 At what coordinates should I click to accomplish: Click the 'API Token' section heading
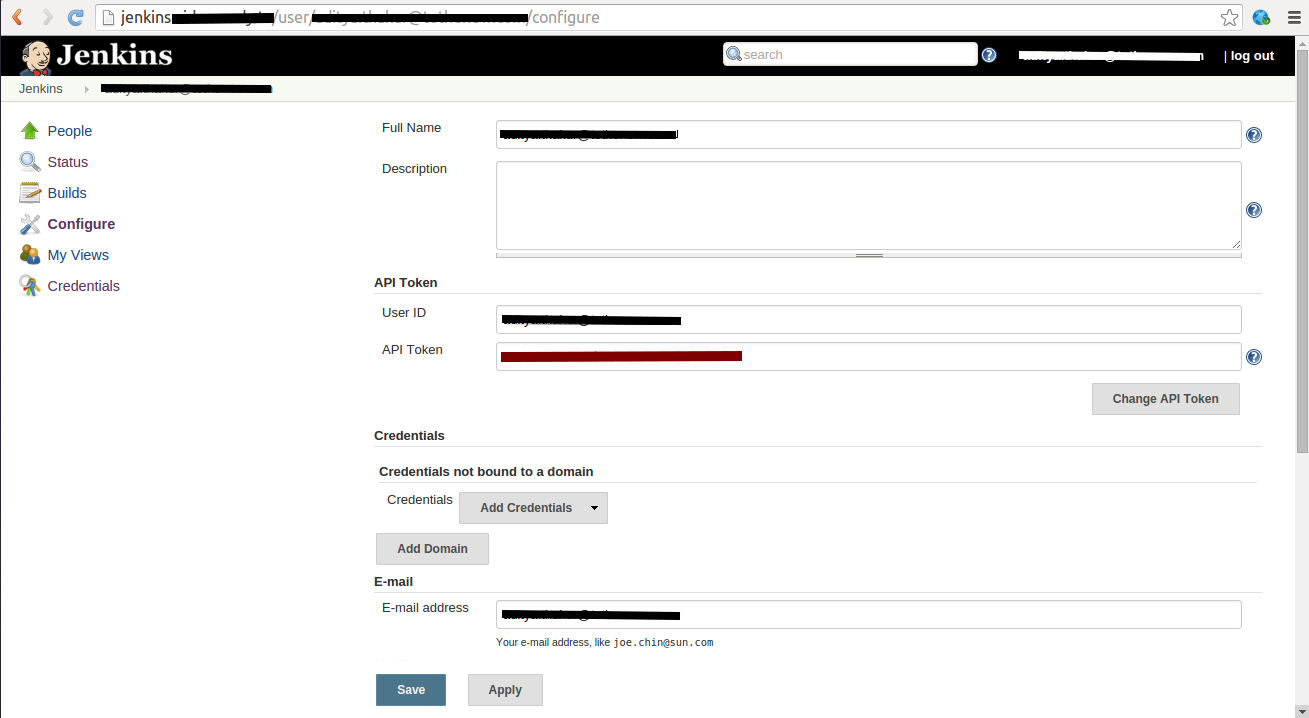[x=406, y=283]
